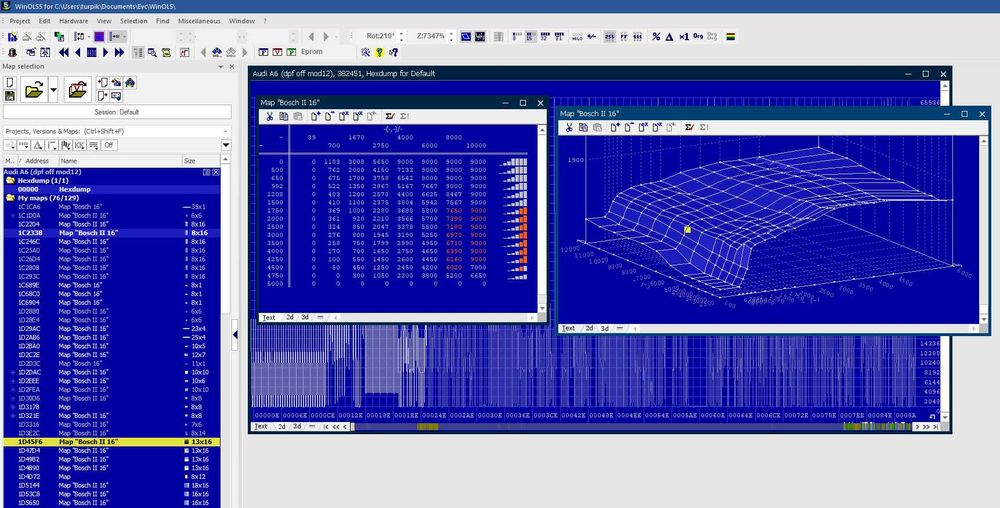
Task: Click the delta difference display icon
Action: [x=670, y=37]
